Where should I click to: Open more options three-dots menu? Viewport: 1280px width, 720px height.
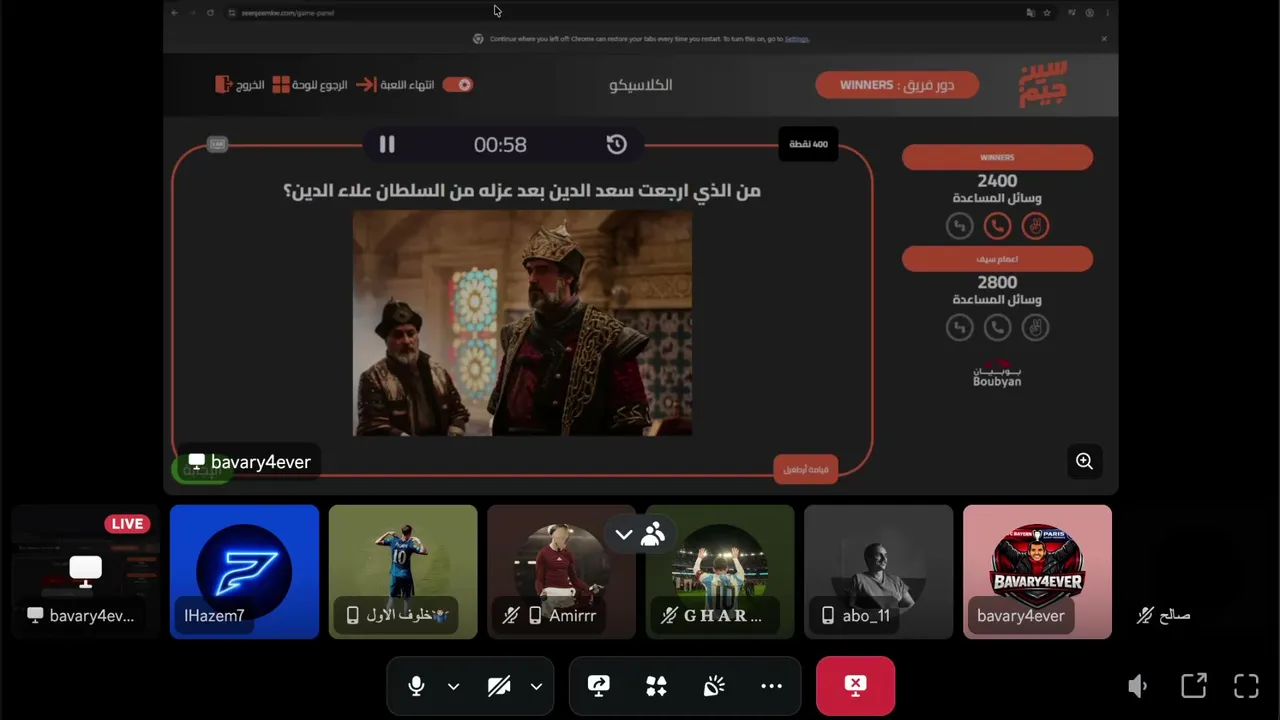pyautogui.click(x=771, y=686)
